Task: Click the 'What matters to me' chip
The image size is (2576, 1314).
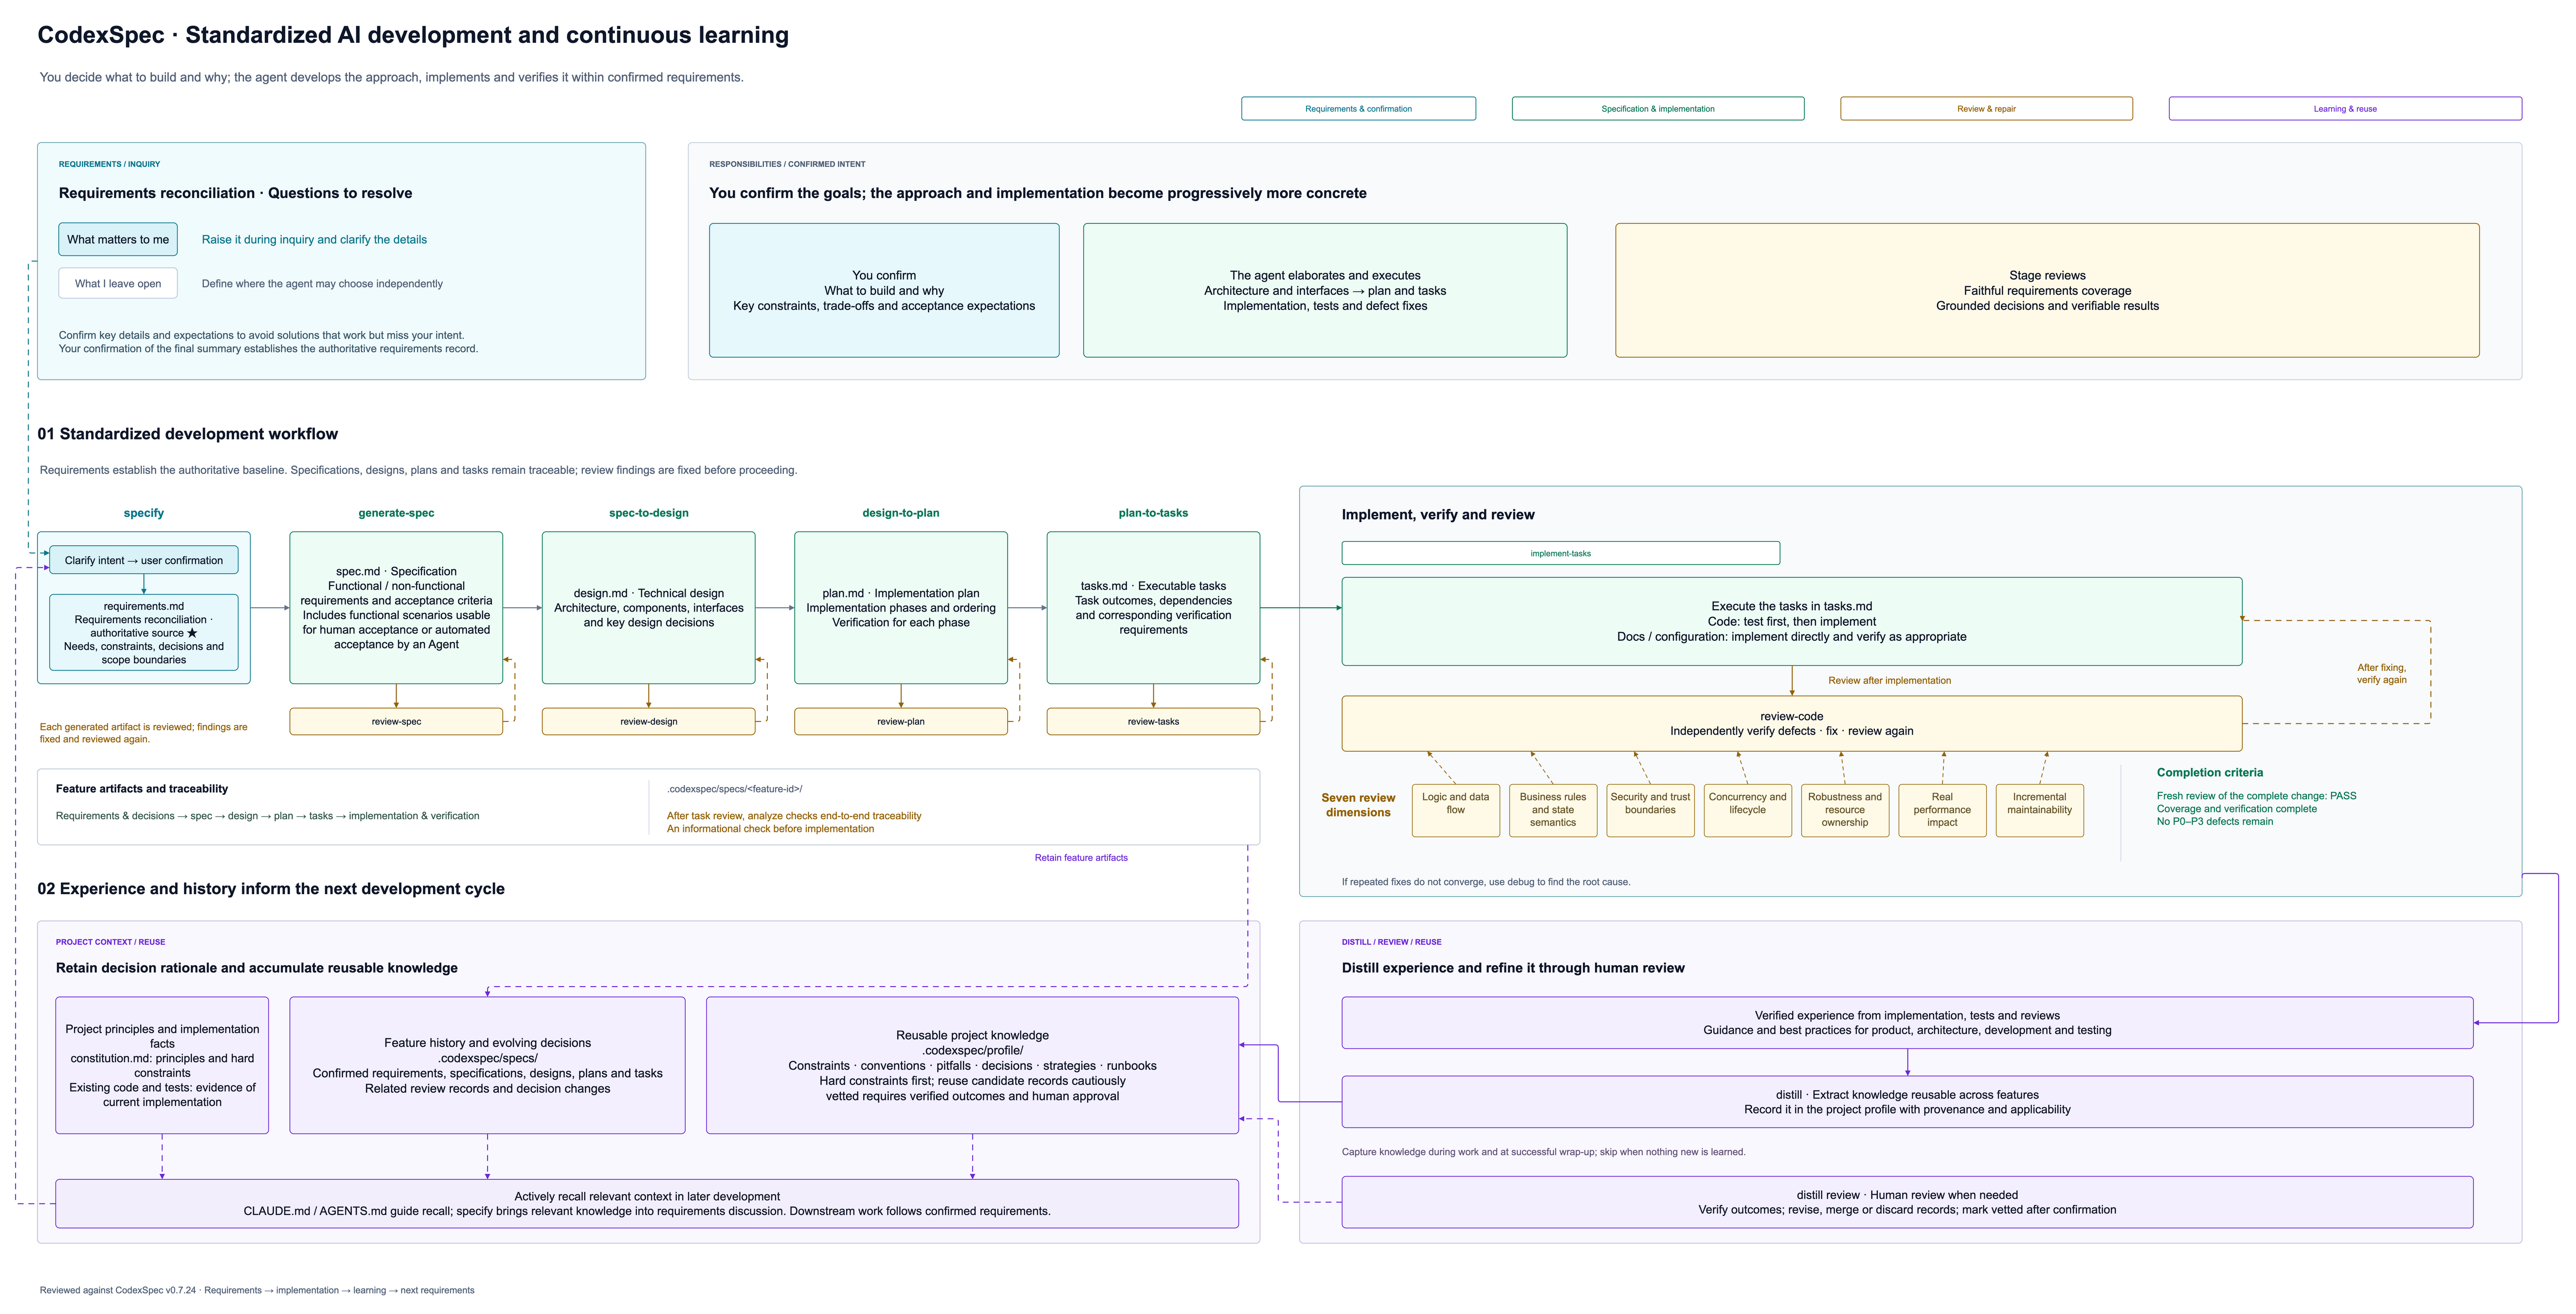Action: (x=118, y=239)
